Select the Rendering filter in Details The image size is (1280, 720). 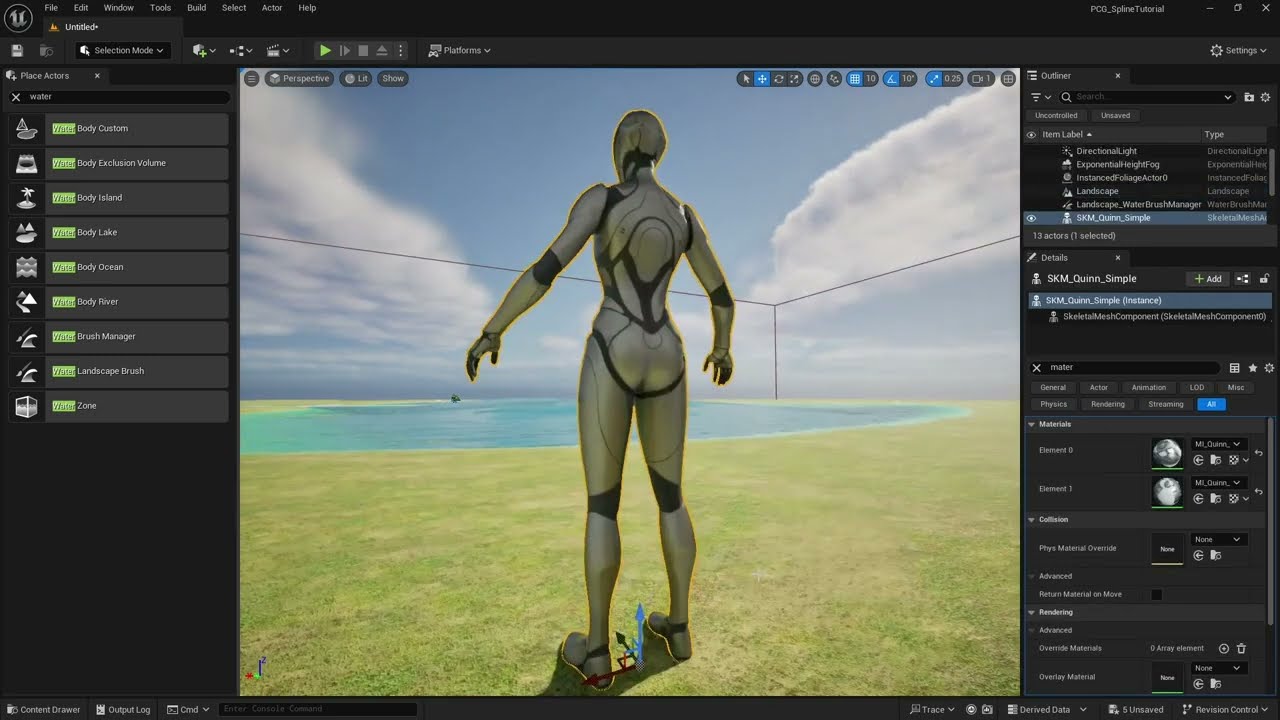pos(1107,404)
